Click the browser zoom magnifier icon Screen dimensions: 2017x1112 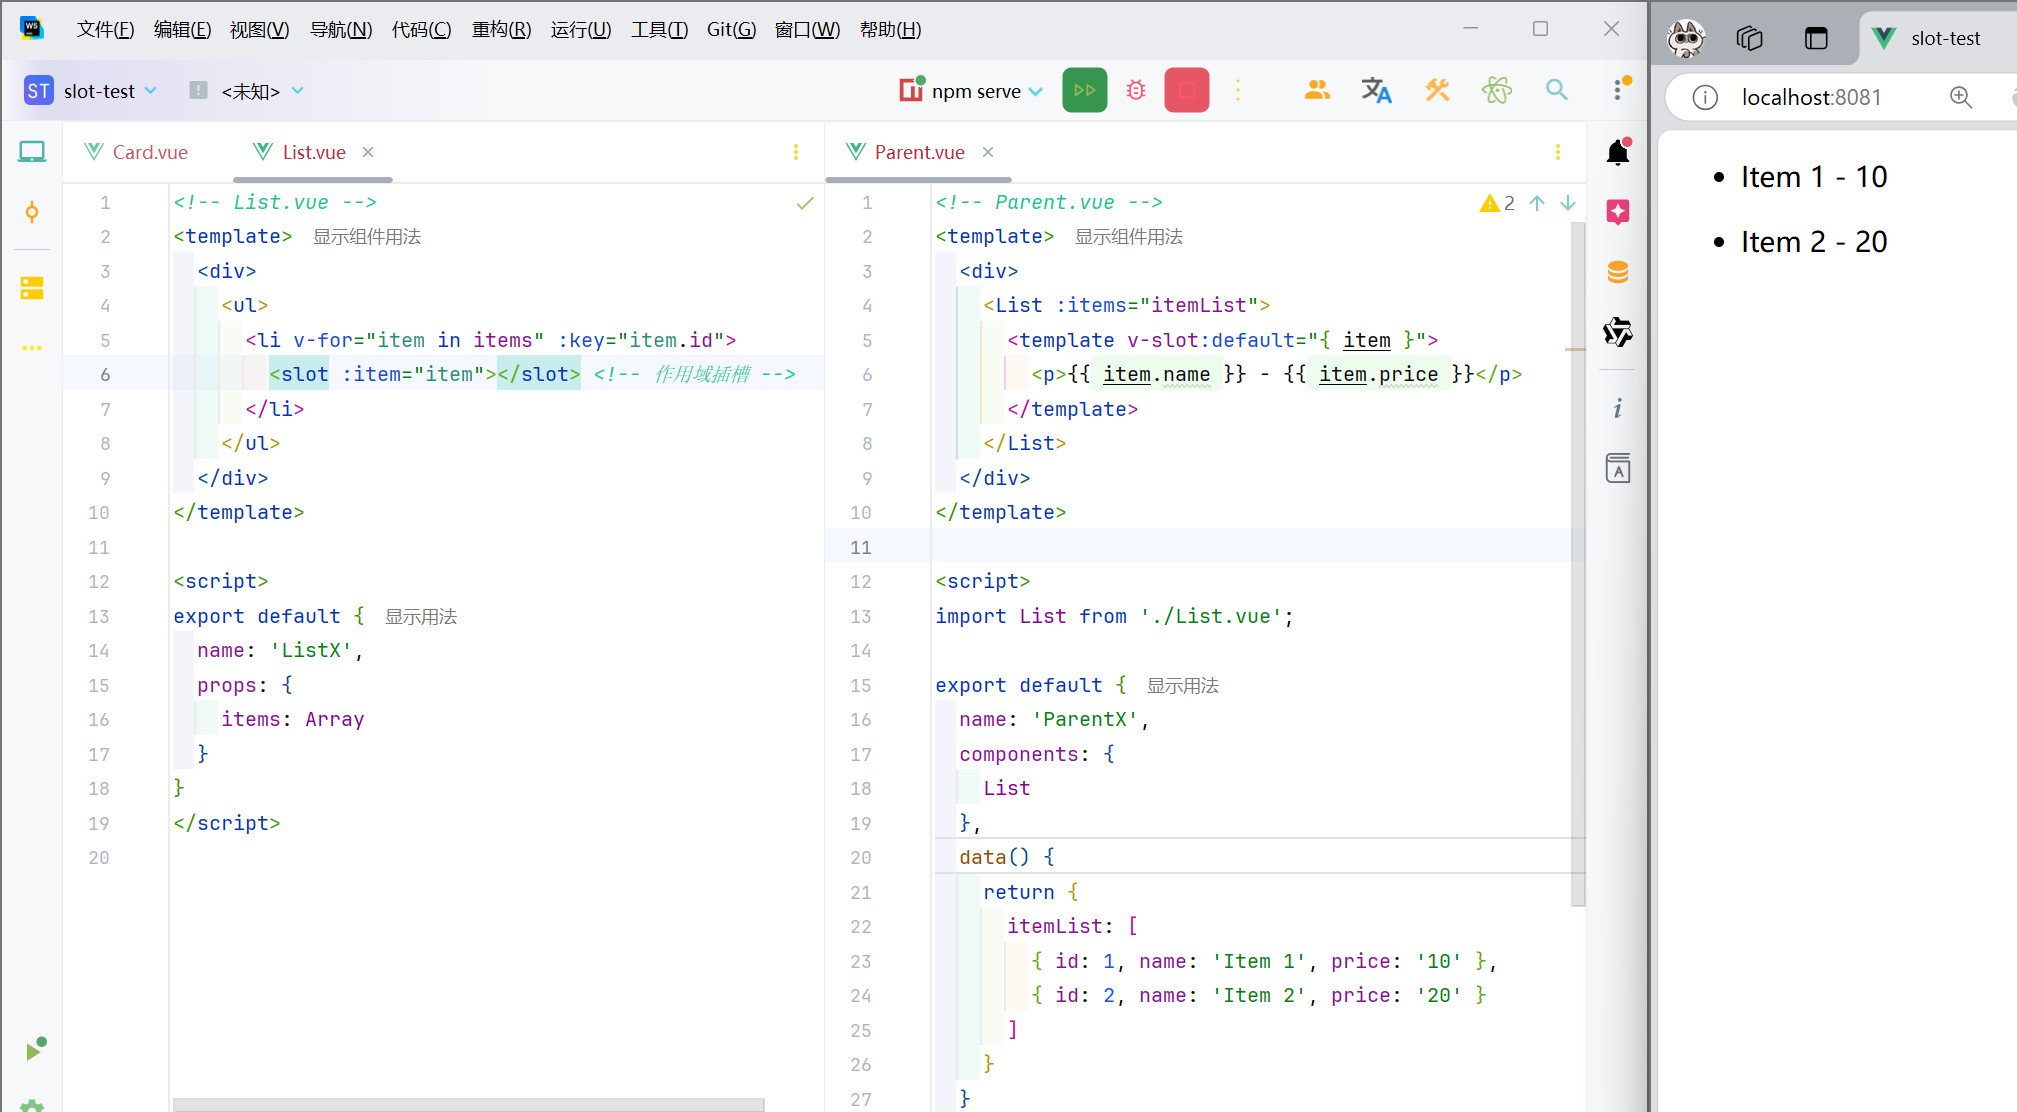tap(1961, 97)
